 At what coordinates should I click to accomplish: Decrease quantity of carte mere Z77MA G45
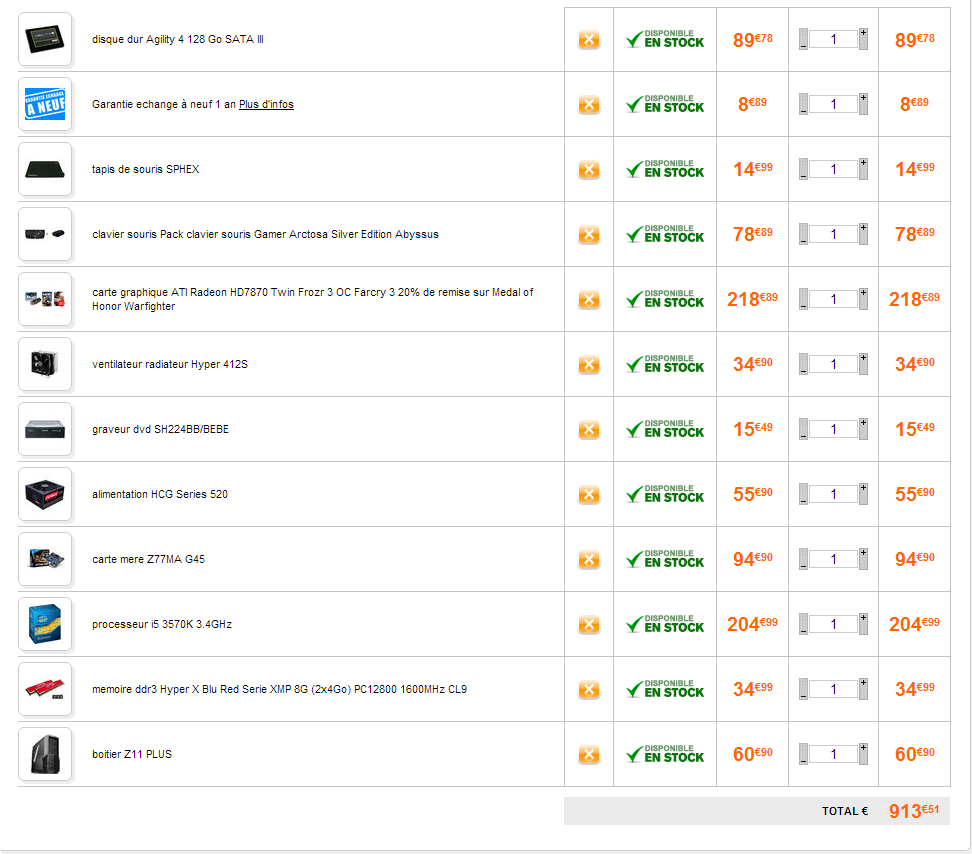click(803, 560)
